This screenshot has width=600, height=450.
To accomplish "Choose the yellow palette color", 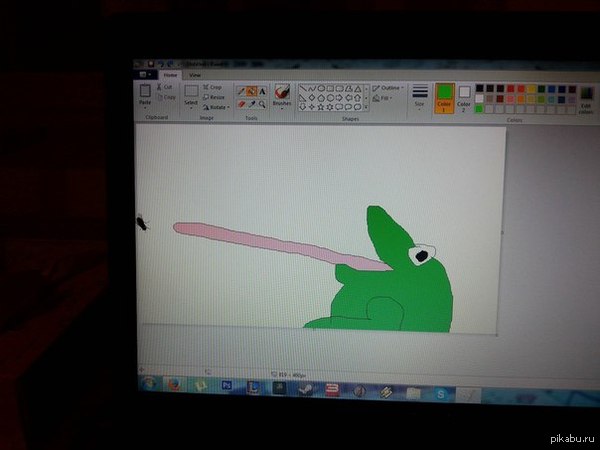I will tap(531, 89).
